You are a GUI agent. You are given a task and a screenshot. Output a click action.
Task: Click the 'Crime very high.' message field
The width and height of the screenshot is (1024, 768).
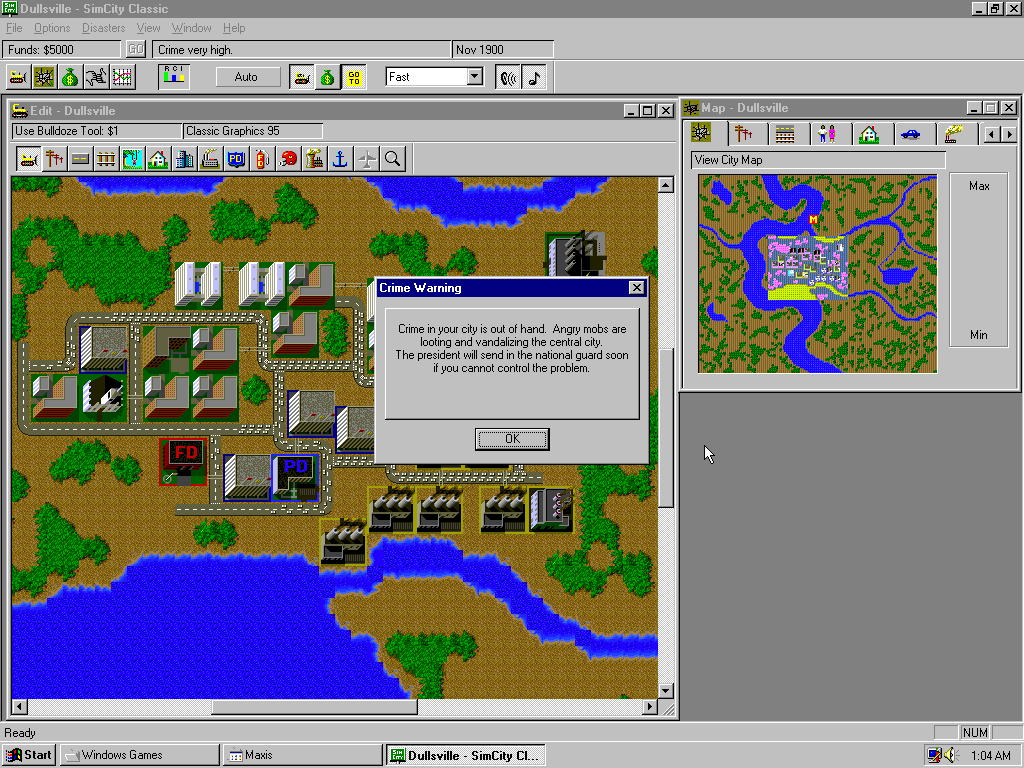pos(301,50)
